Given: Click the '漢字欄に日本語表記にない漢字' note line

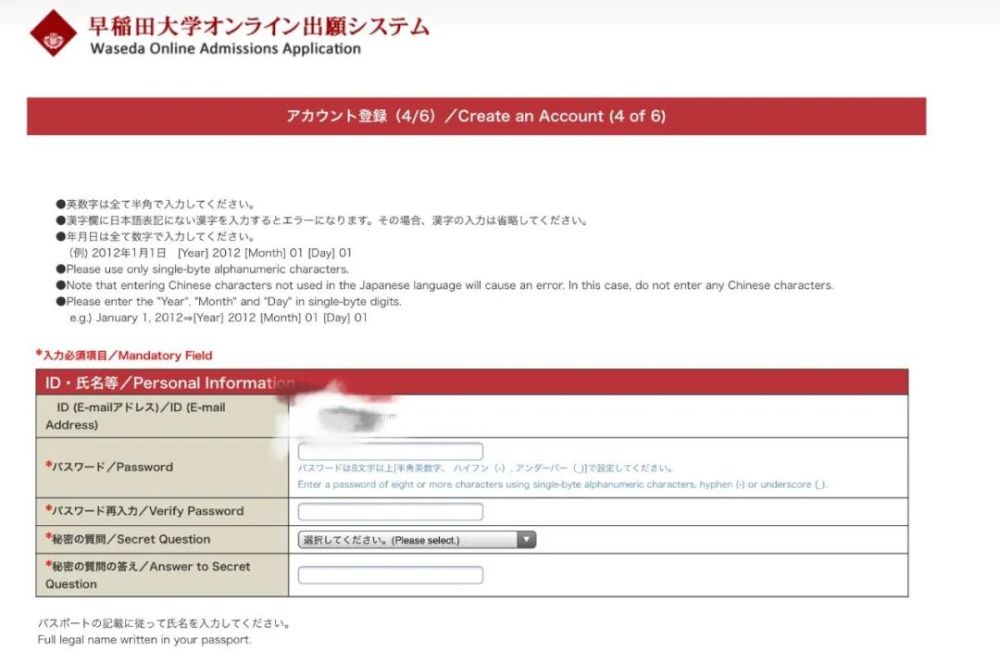Looking at the screenshot, I should click(x=322, y=220).
